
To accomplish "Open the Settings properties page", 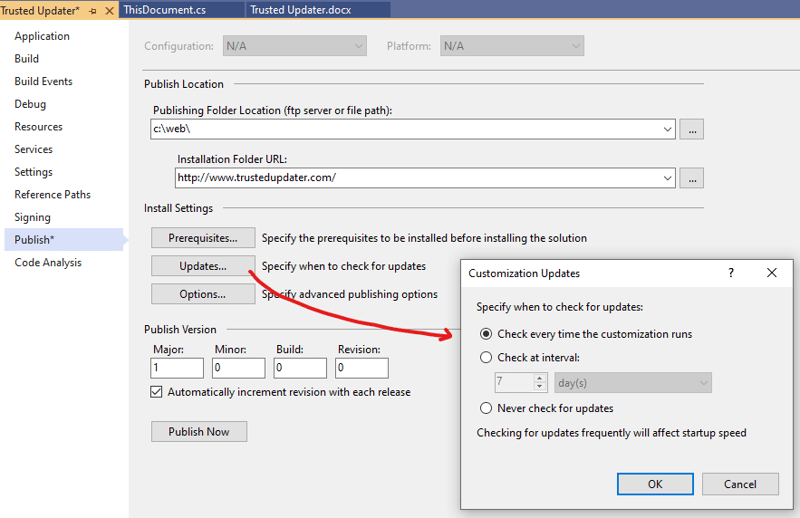I will coord(33,172).
